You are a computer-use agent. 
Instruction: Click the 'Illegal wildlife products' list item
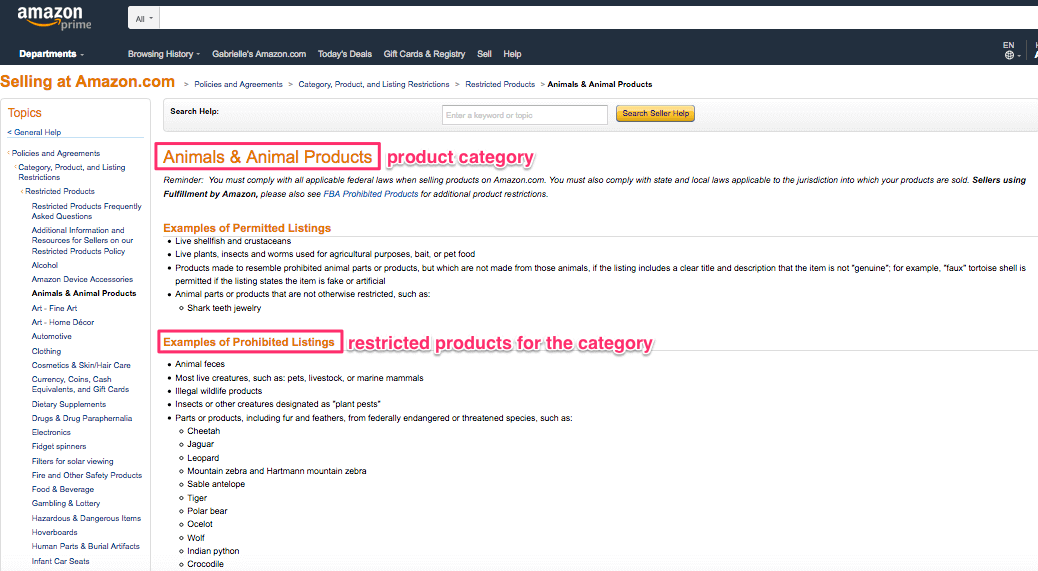point(218,392)
